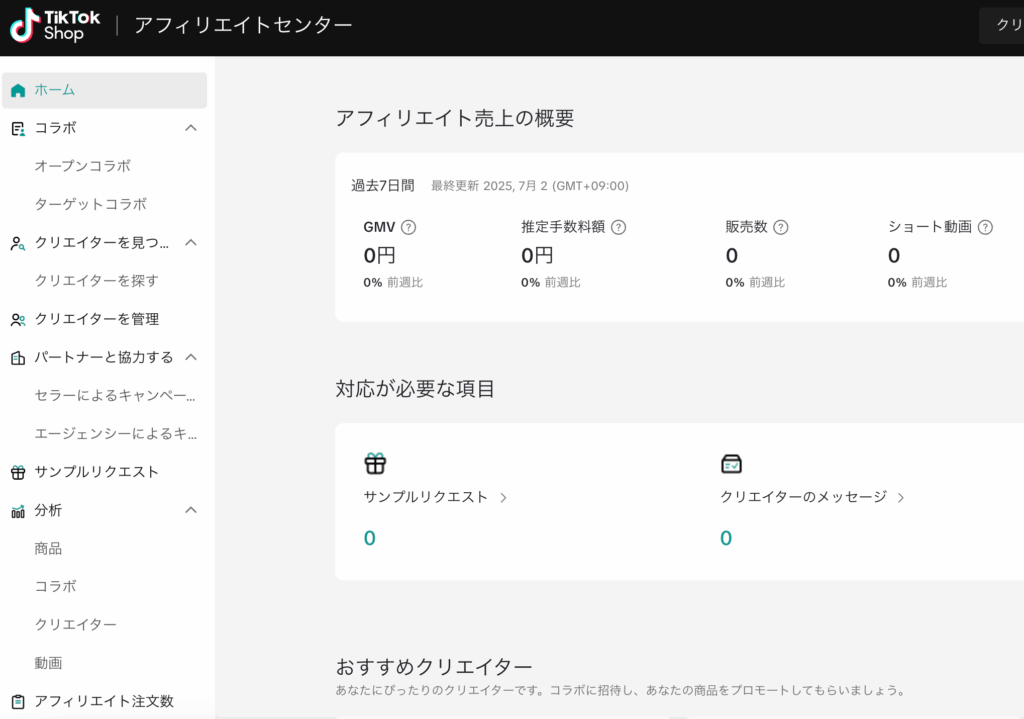Collapse the 分析 sidebar section
The width and height of the screenshot is (1024, 719).
[191, 510]
